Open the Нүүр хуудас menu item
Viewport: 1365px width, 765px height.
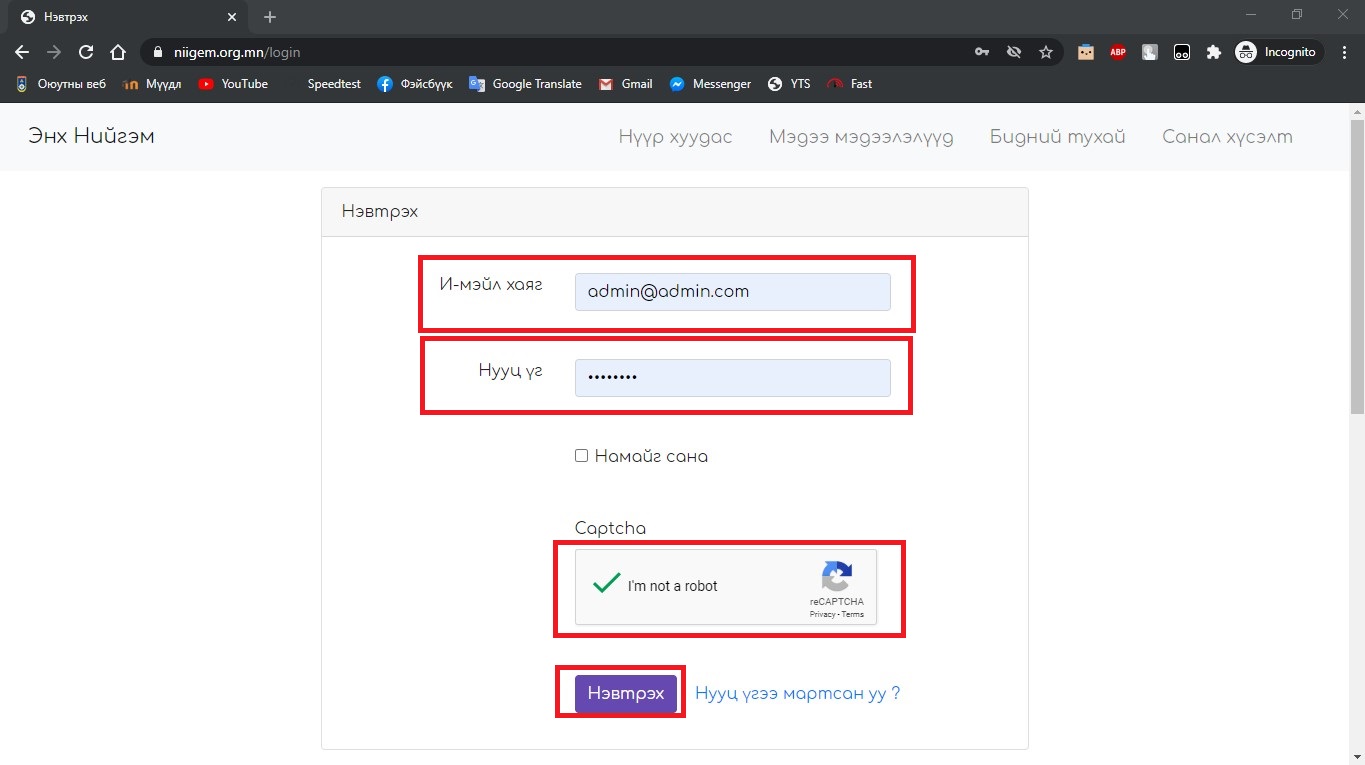(675, 137)
